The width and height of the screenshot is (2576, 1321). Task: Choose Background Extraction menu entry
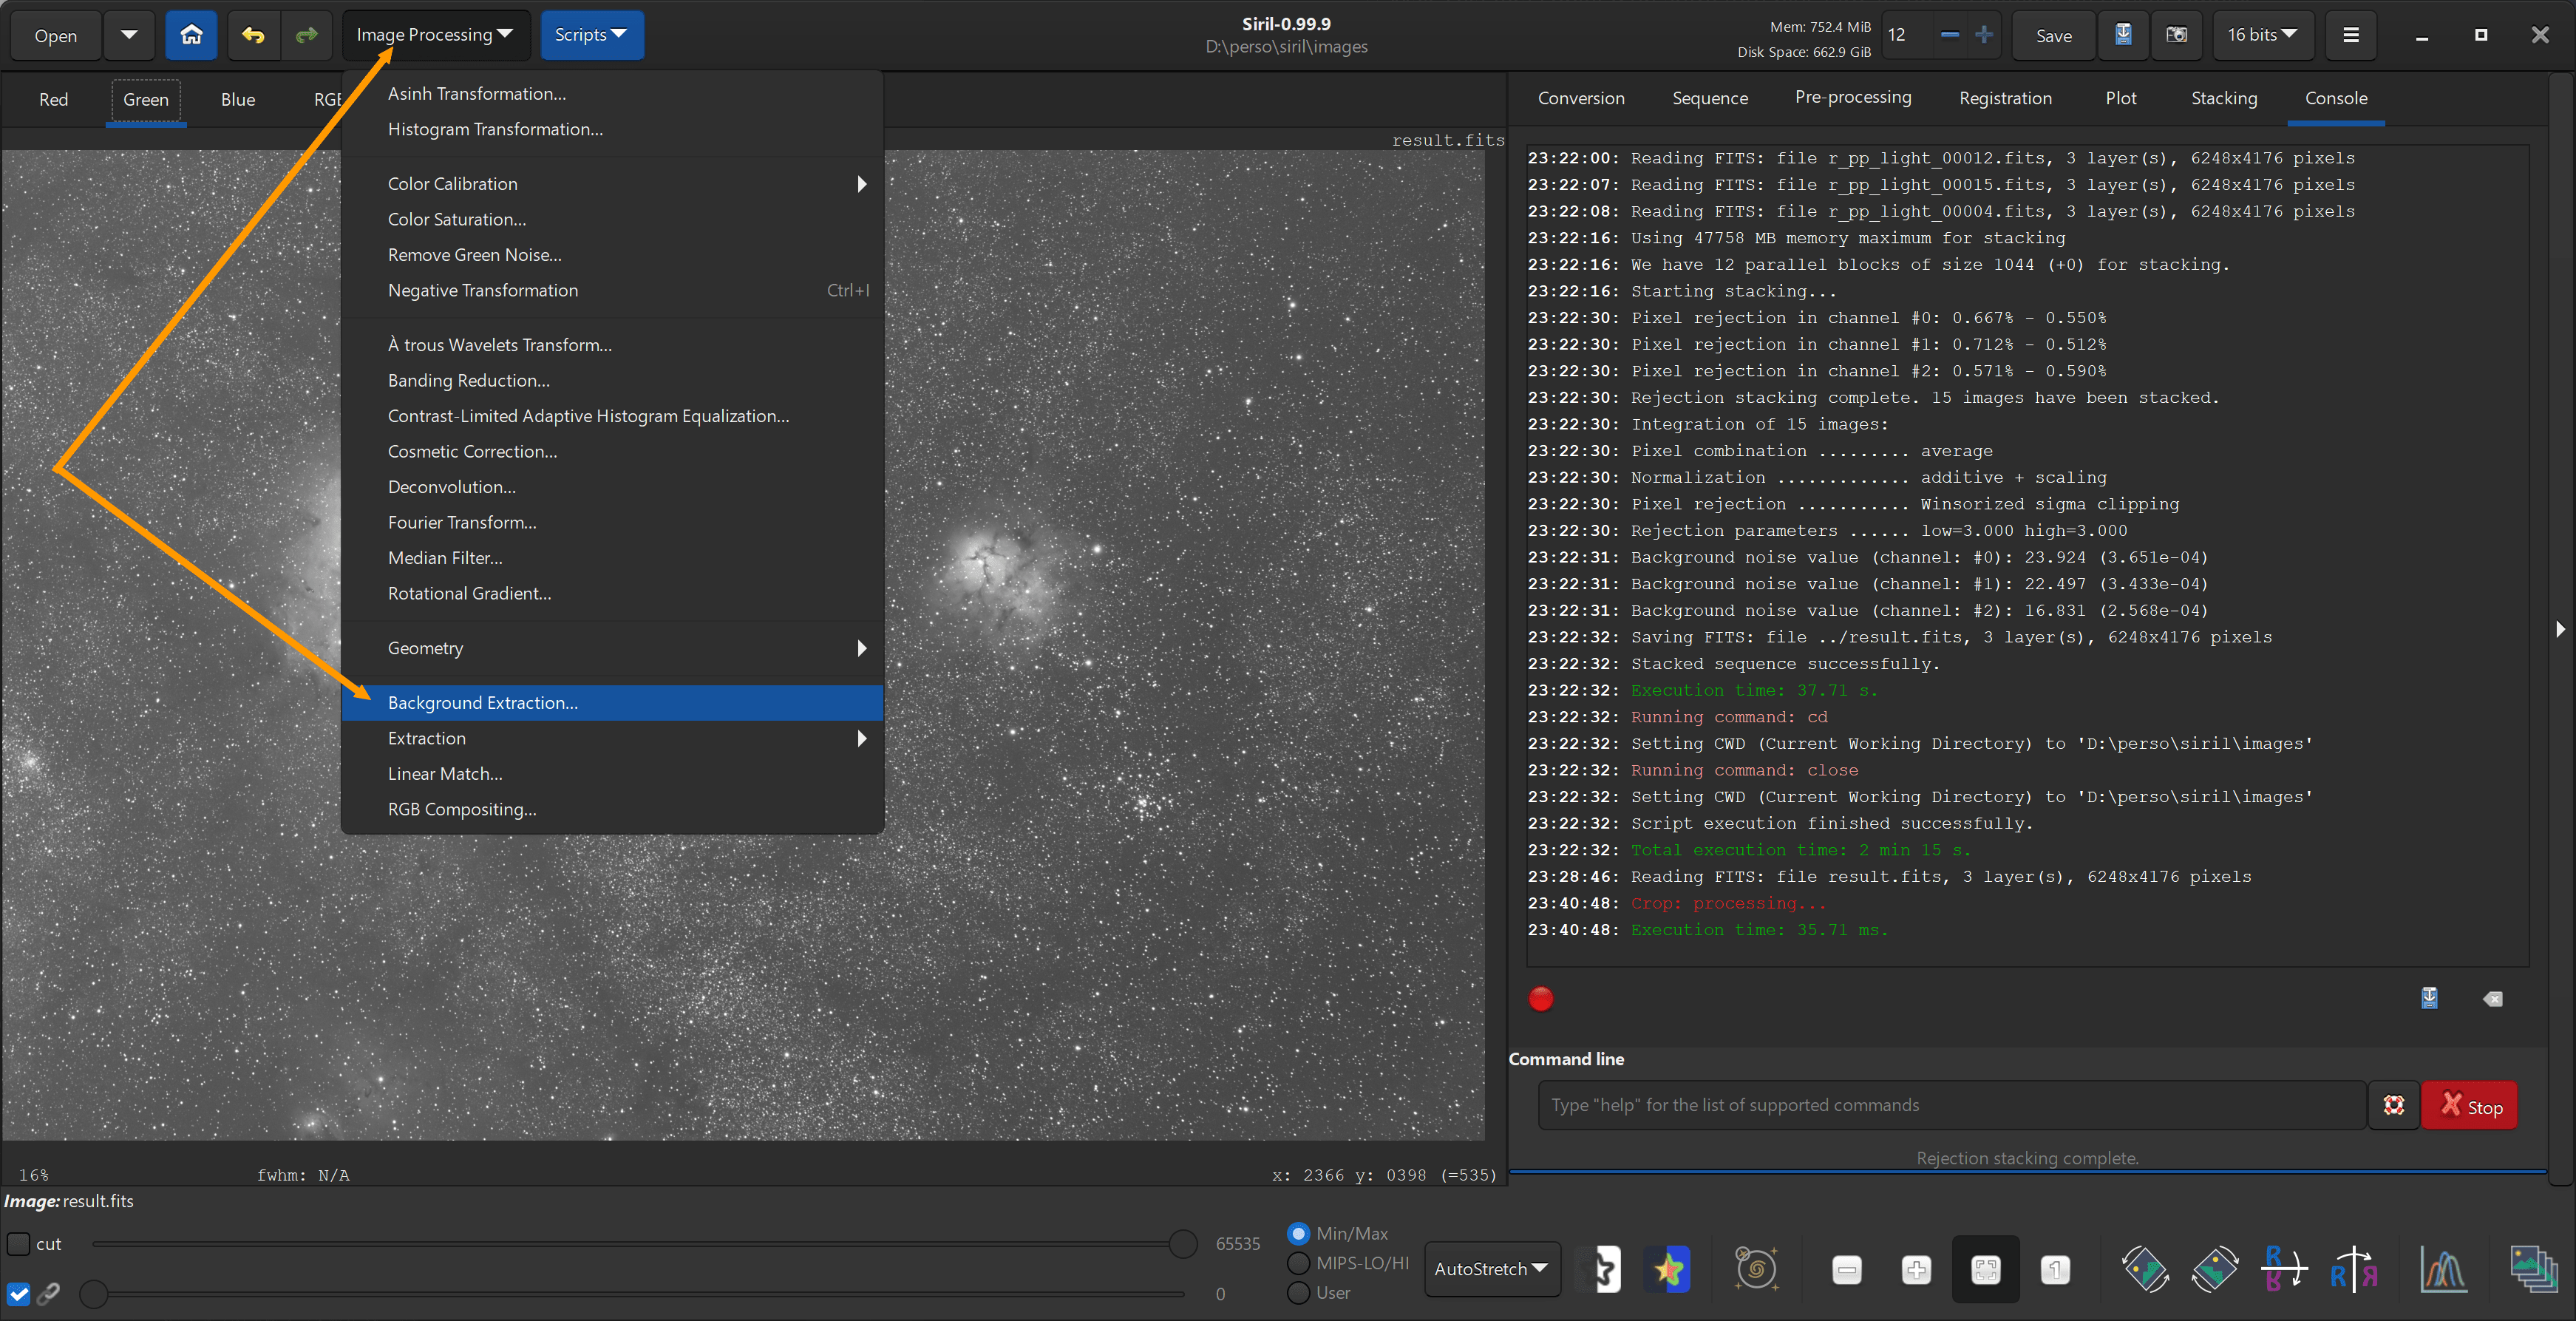(x=483, y=703)
